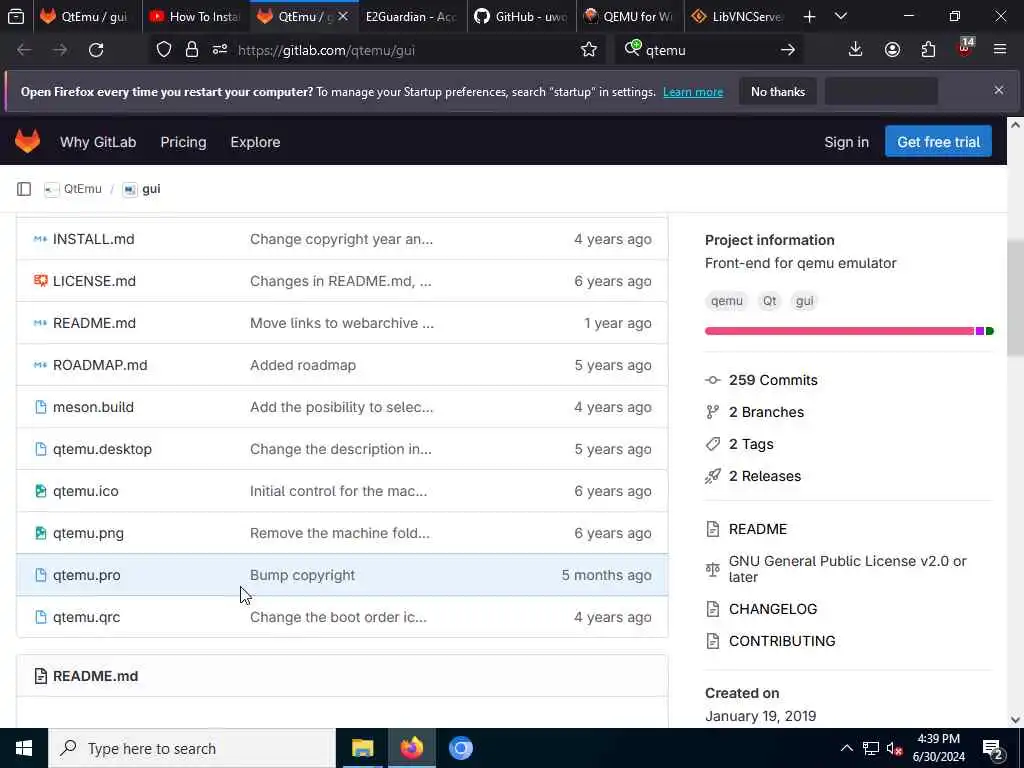This screenshot has width=1024, height=768.
Task: Switch to the How To Install YouTube tab
Action: (x=195, y=16)
